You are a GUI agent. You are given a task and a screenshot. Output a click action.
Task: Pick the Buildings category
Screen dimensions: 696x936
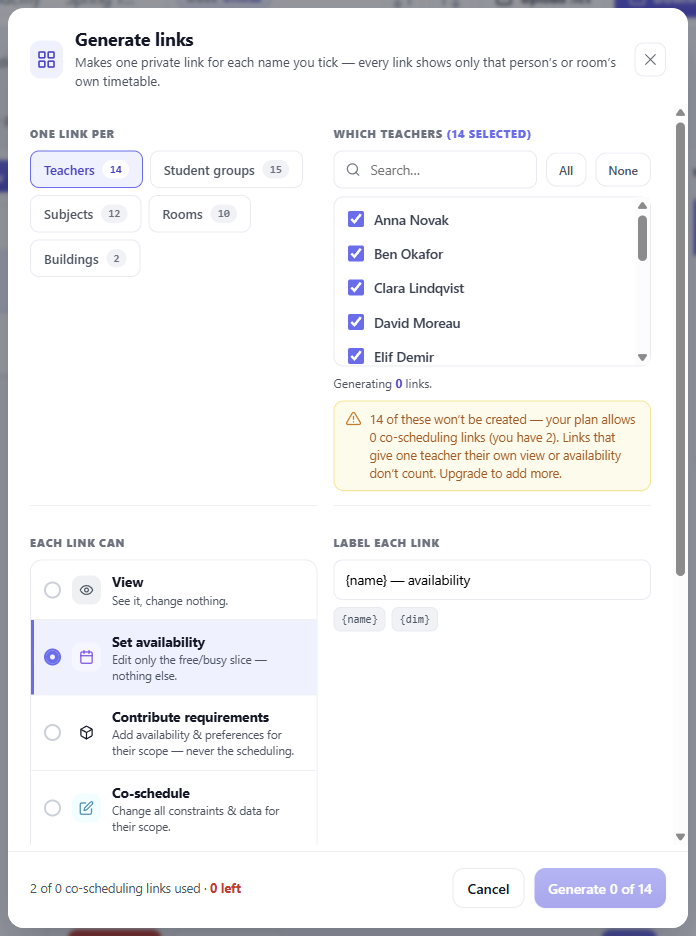tap(85, 258)
